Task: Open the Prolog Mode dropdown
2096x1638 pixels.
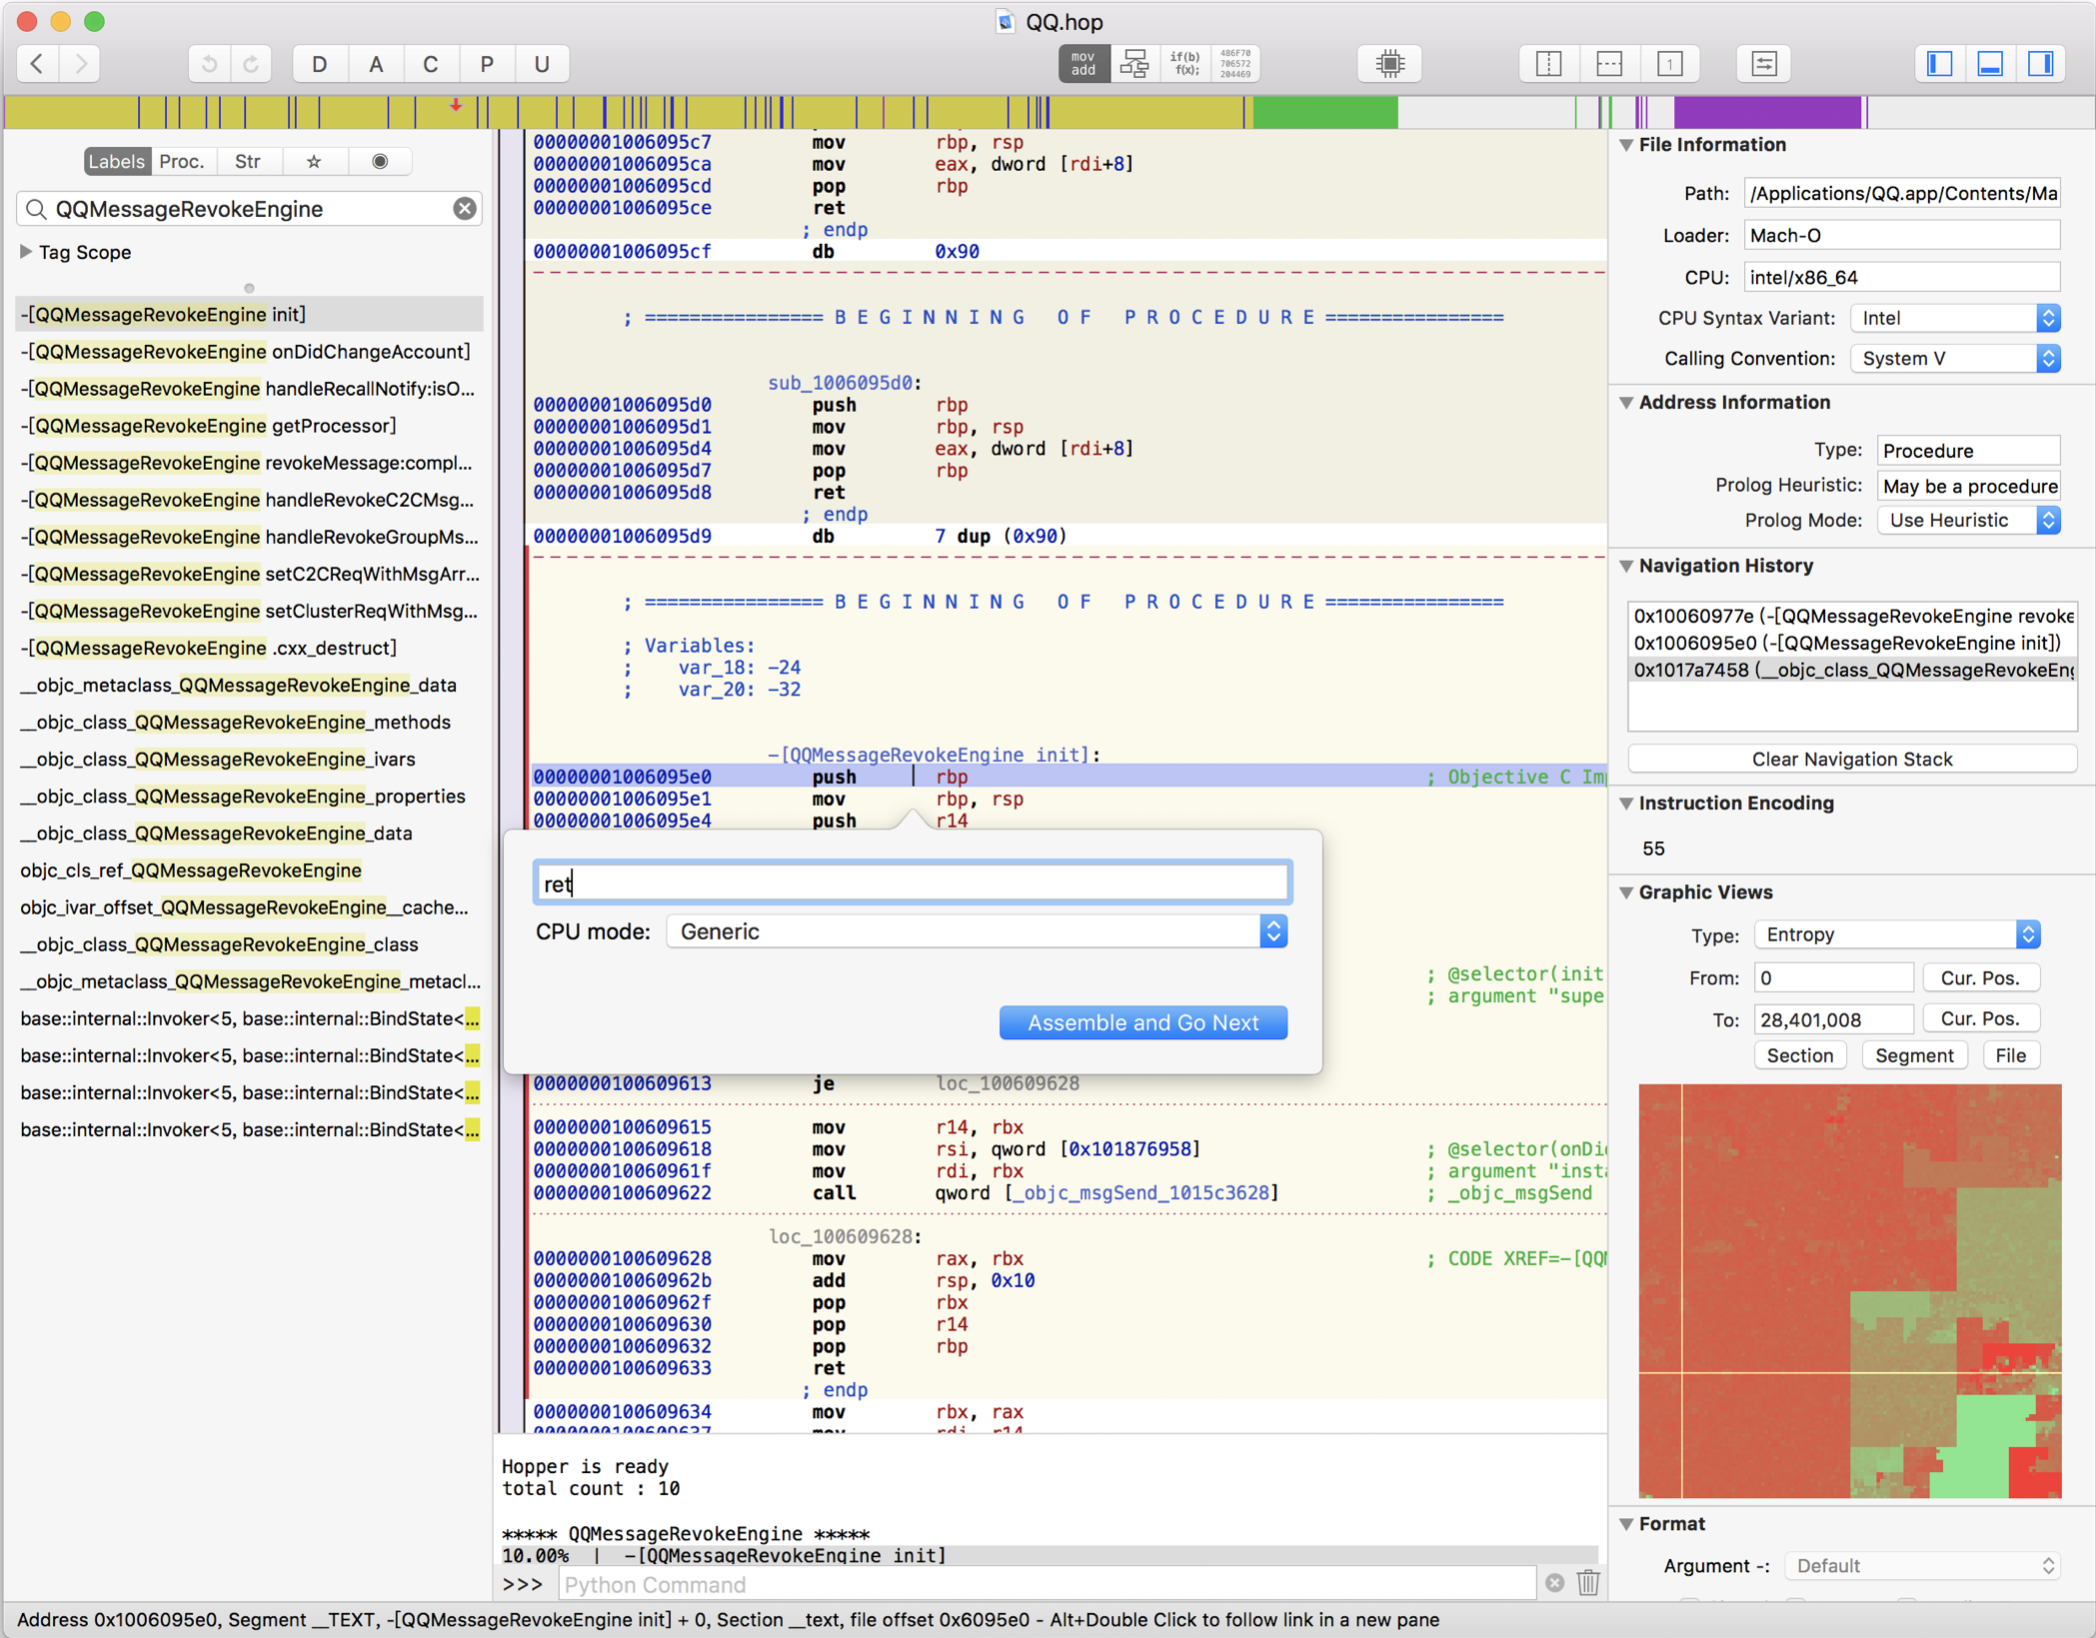Action: coord(1968,520)
